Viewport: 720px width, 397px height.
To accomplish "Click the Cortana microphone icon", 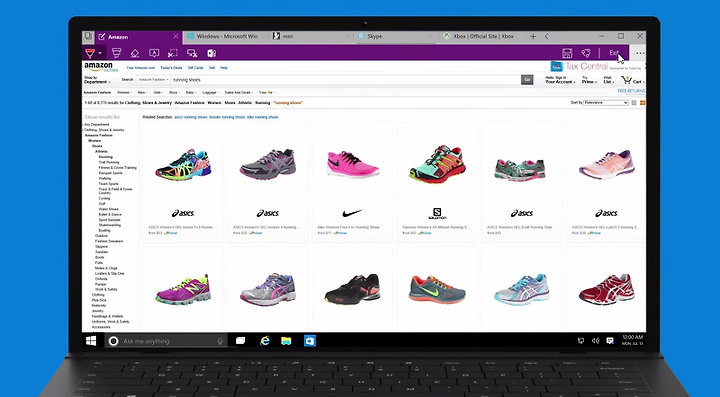I will (220, 341).
